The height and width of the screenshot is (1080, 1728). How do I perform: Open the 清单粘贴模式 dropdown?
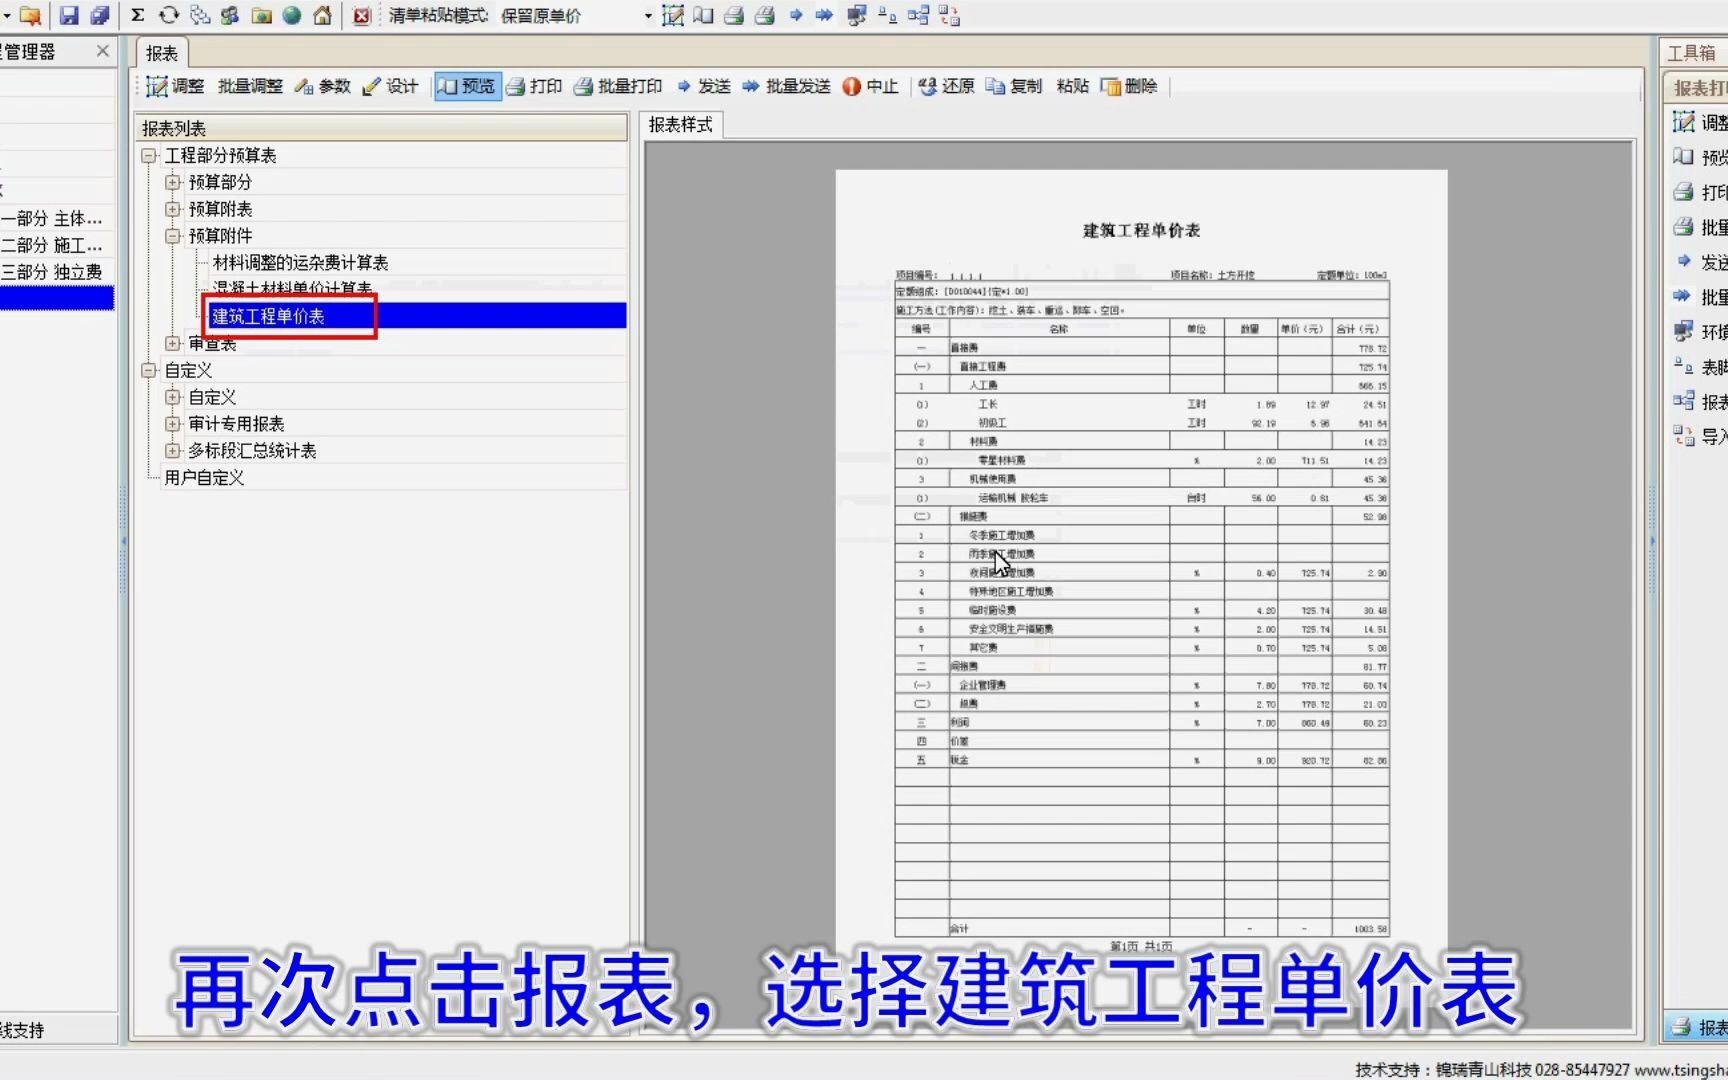point(648,16)
